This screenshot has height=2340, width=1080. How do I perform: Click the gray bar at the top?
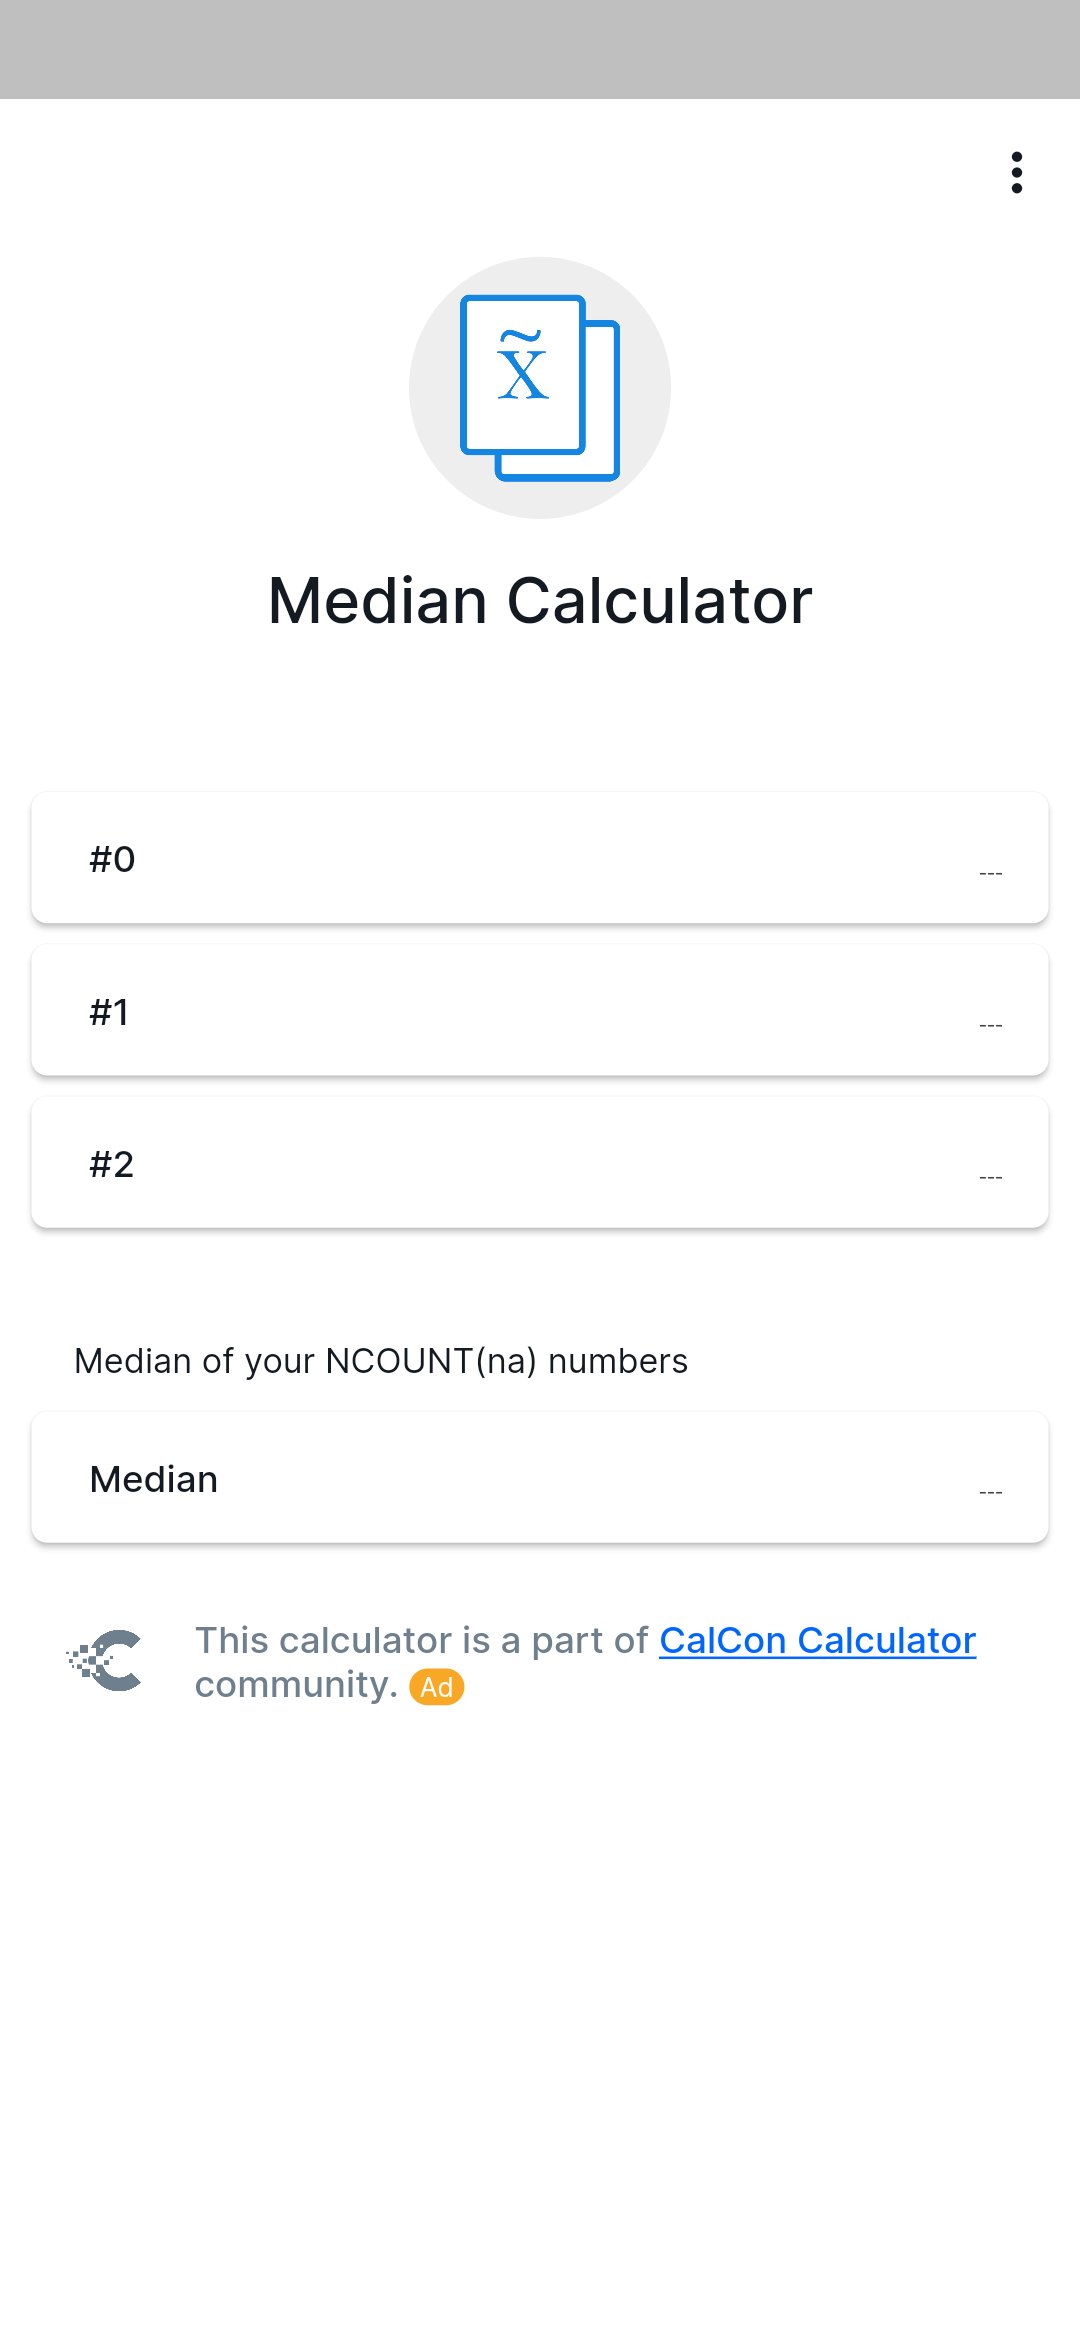(x=540, y=49)
